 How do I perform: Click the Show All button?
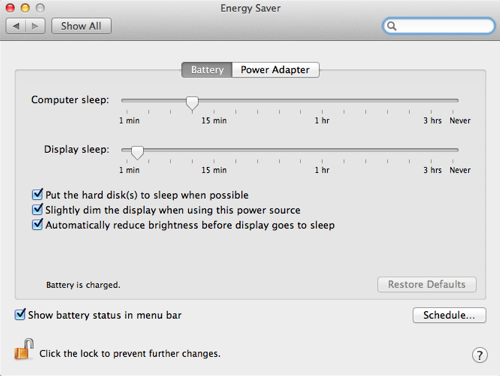coord(81,26)
